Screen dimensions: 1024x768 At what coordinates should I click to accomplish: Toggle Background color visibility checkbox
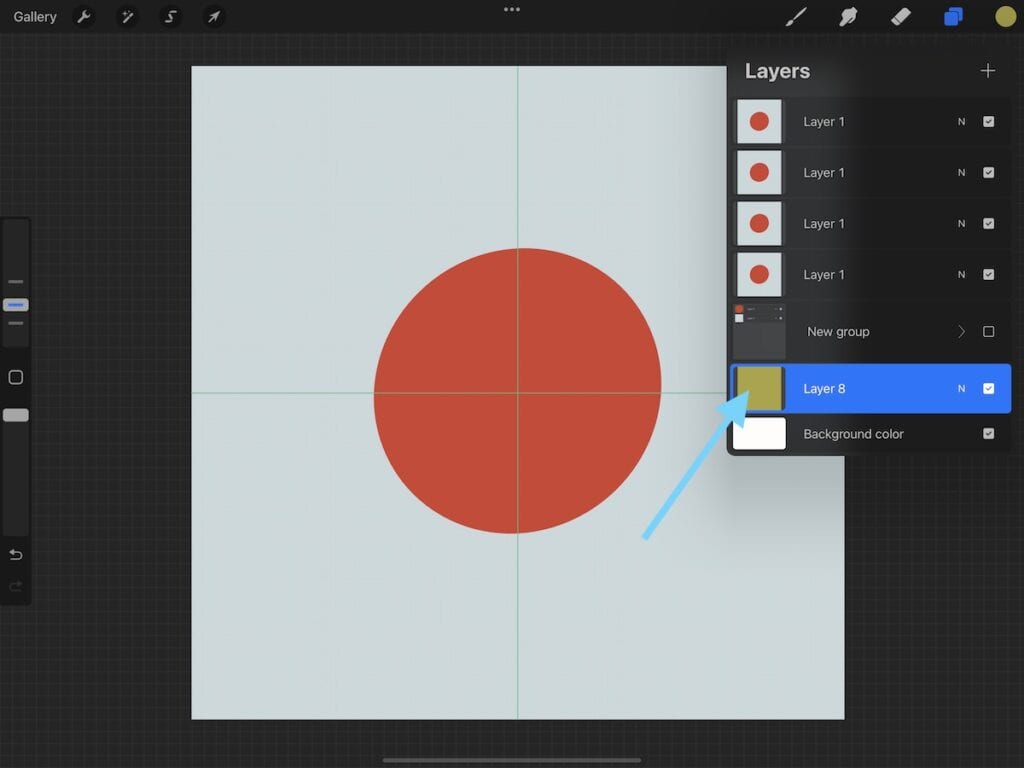[988, 434]
